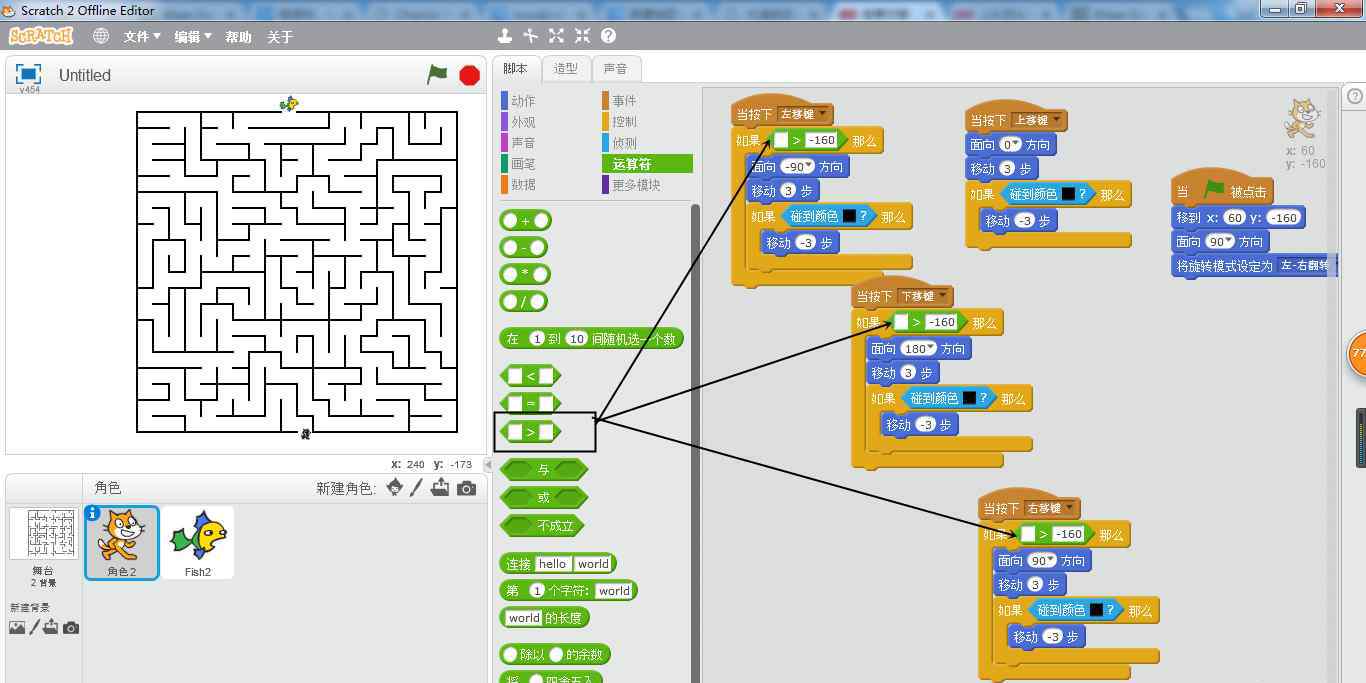Screen dimensions: 1366x683
Task: Pick color swatch in 上移键 script
Action: [1067, 194]
